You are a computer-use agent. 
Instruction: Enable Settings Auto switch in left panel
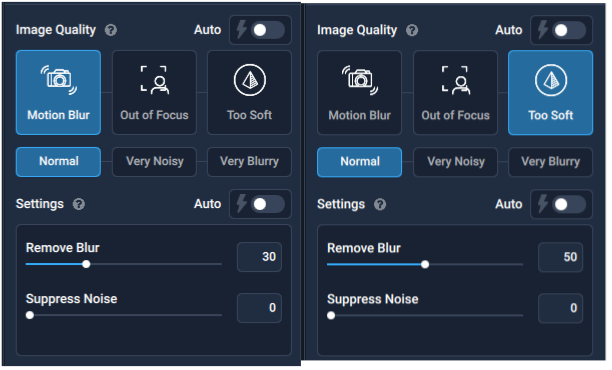[268, 204]
